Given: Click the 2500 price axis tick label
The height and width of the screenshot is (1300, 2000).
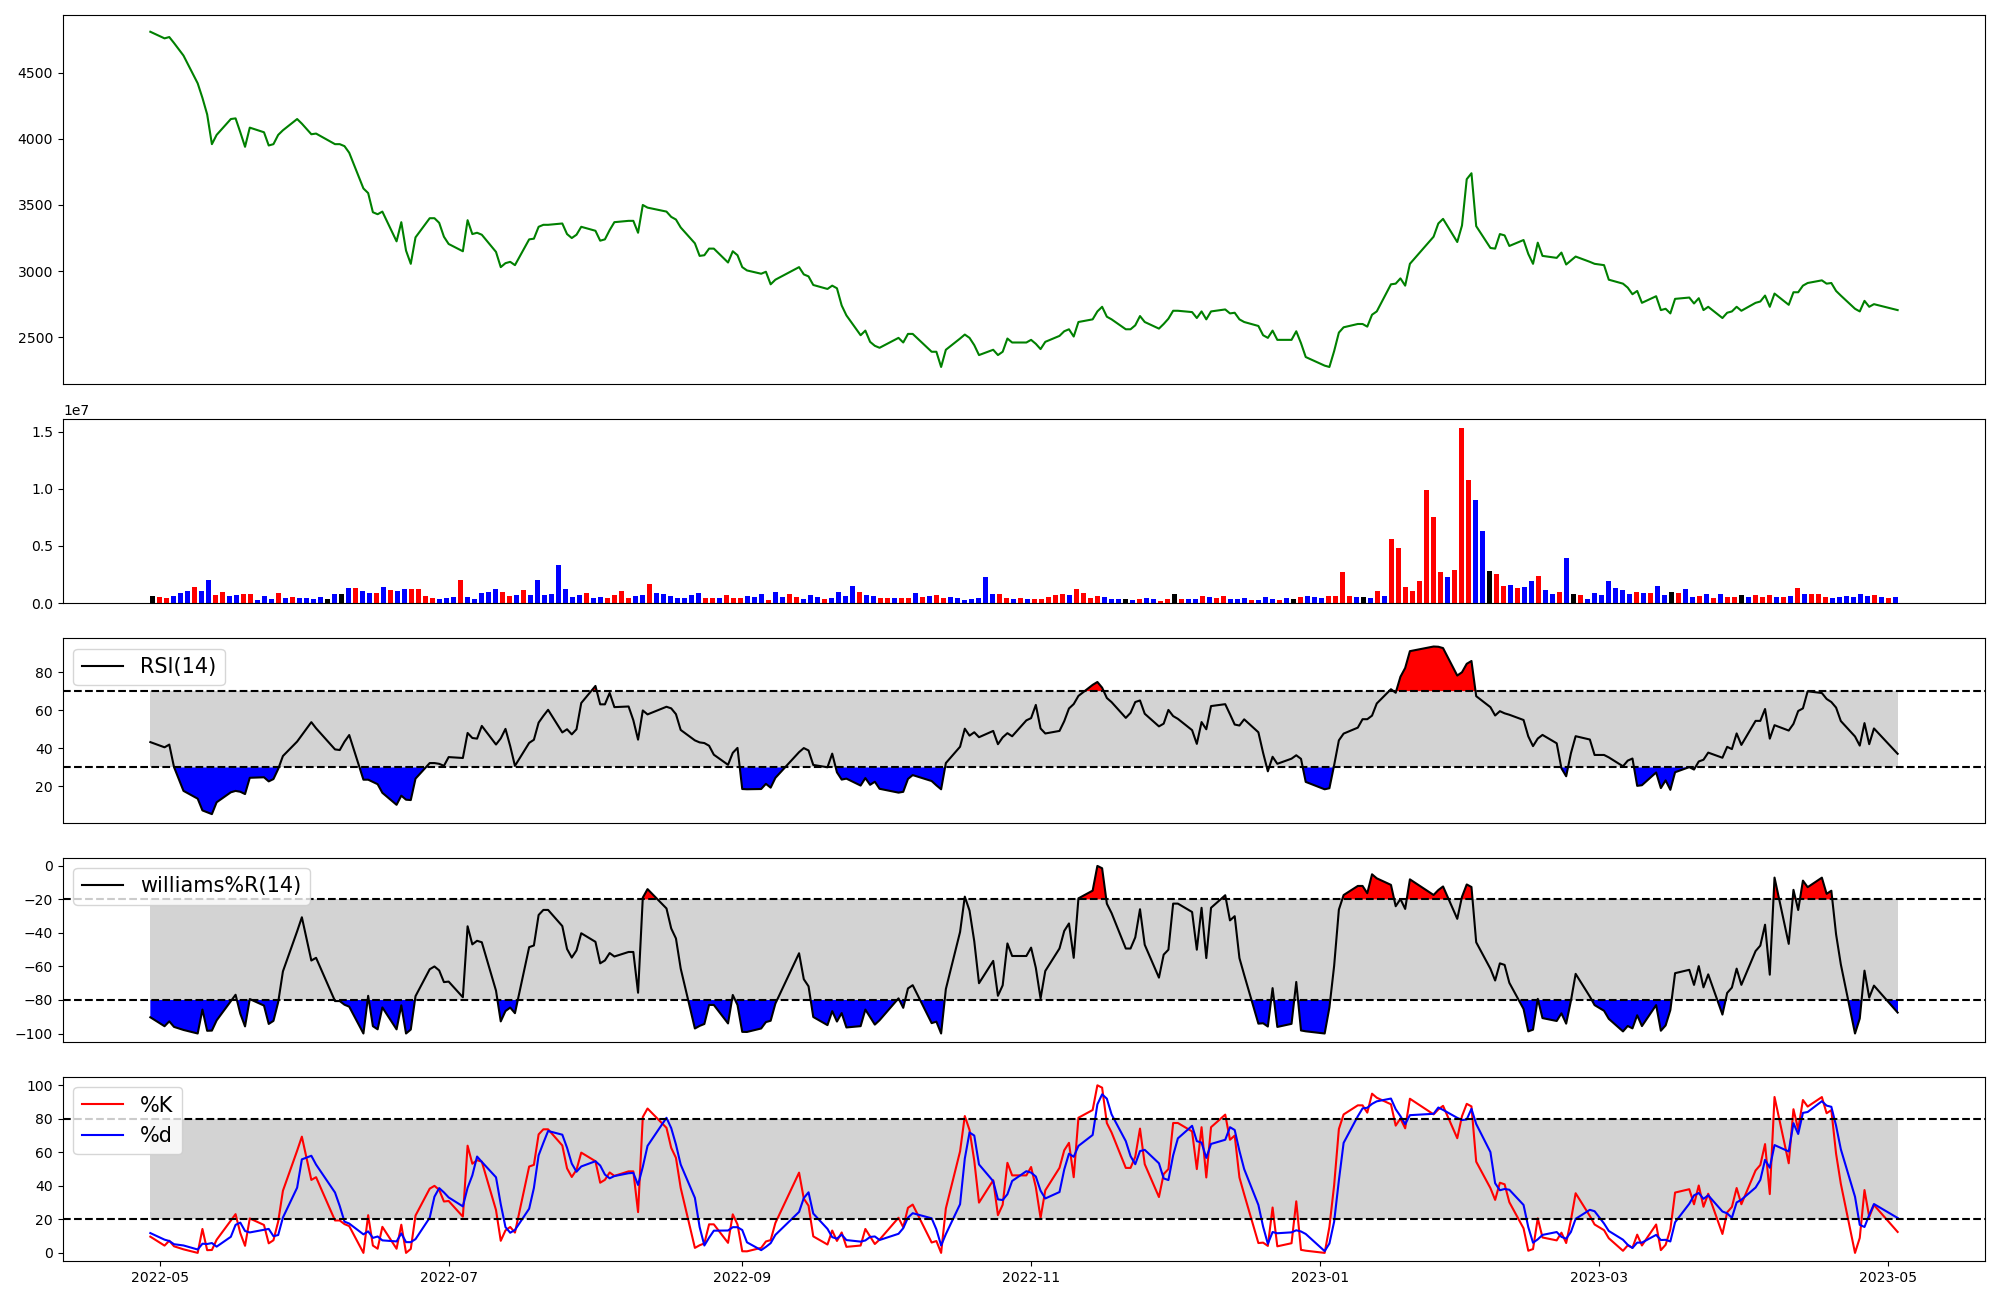Looking at the screenshot, I should coord(35,338).
